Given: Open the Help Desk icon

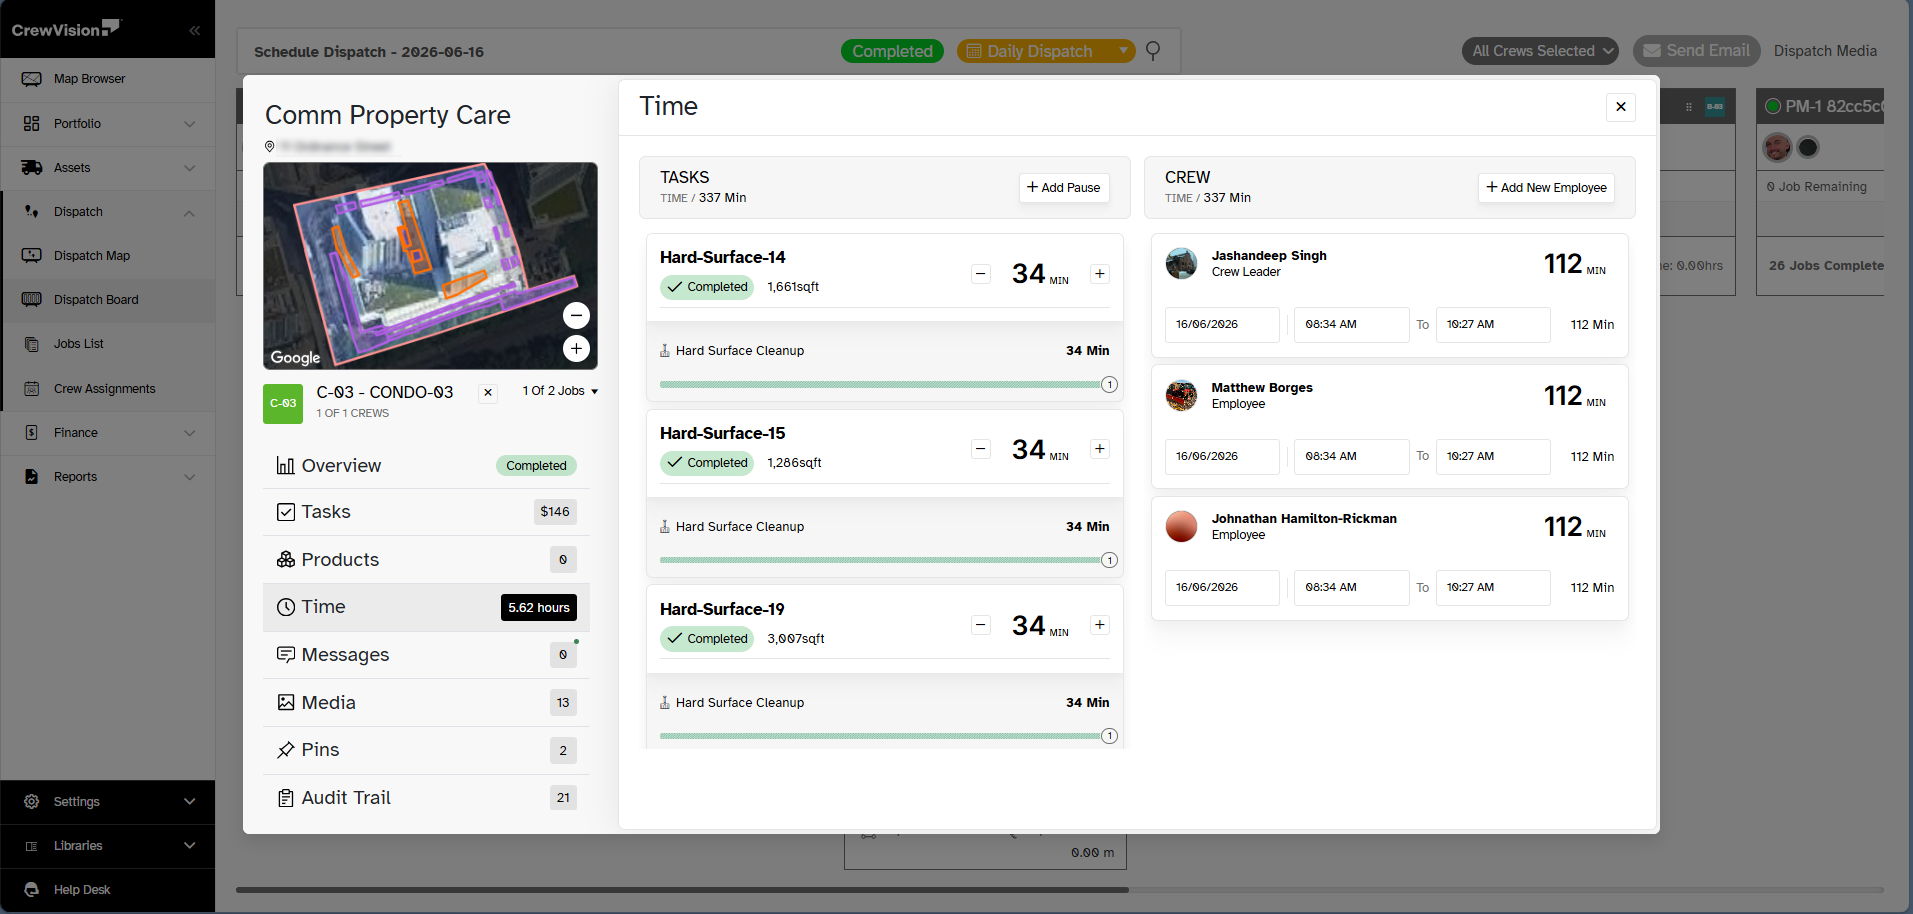Looking at the screenshot, I should 32,890.
